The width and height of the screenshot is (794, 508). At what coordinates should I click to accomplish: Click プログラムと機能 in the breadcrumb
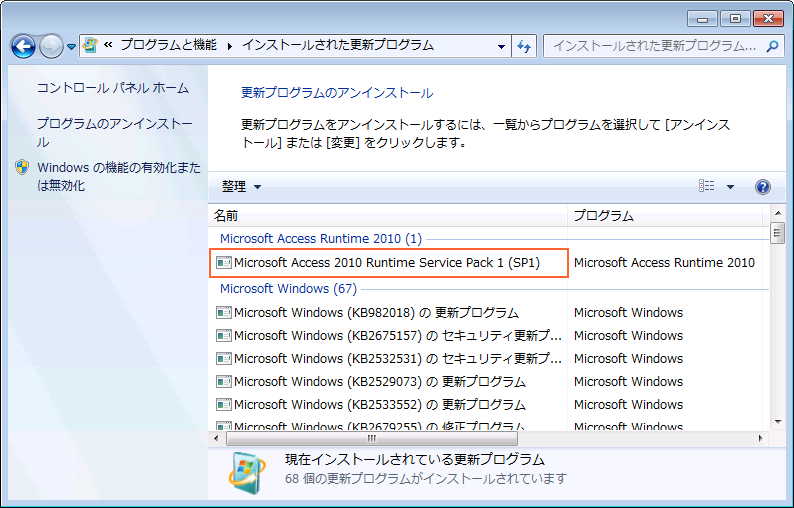[169, 46]
